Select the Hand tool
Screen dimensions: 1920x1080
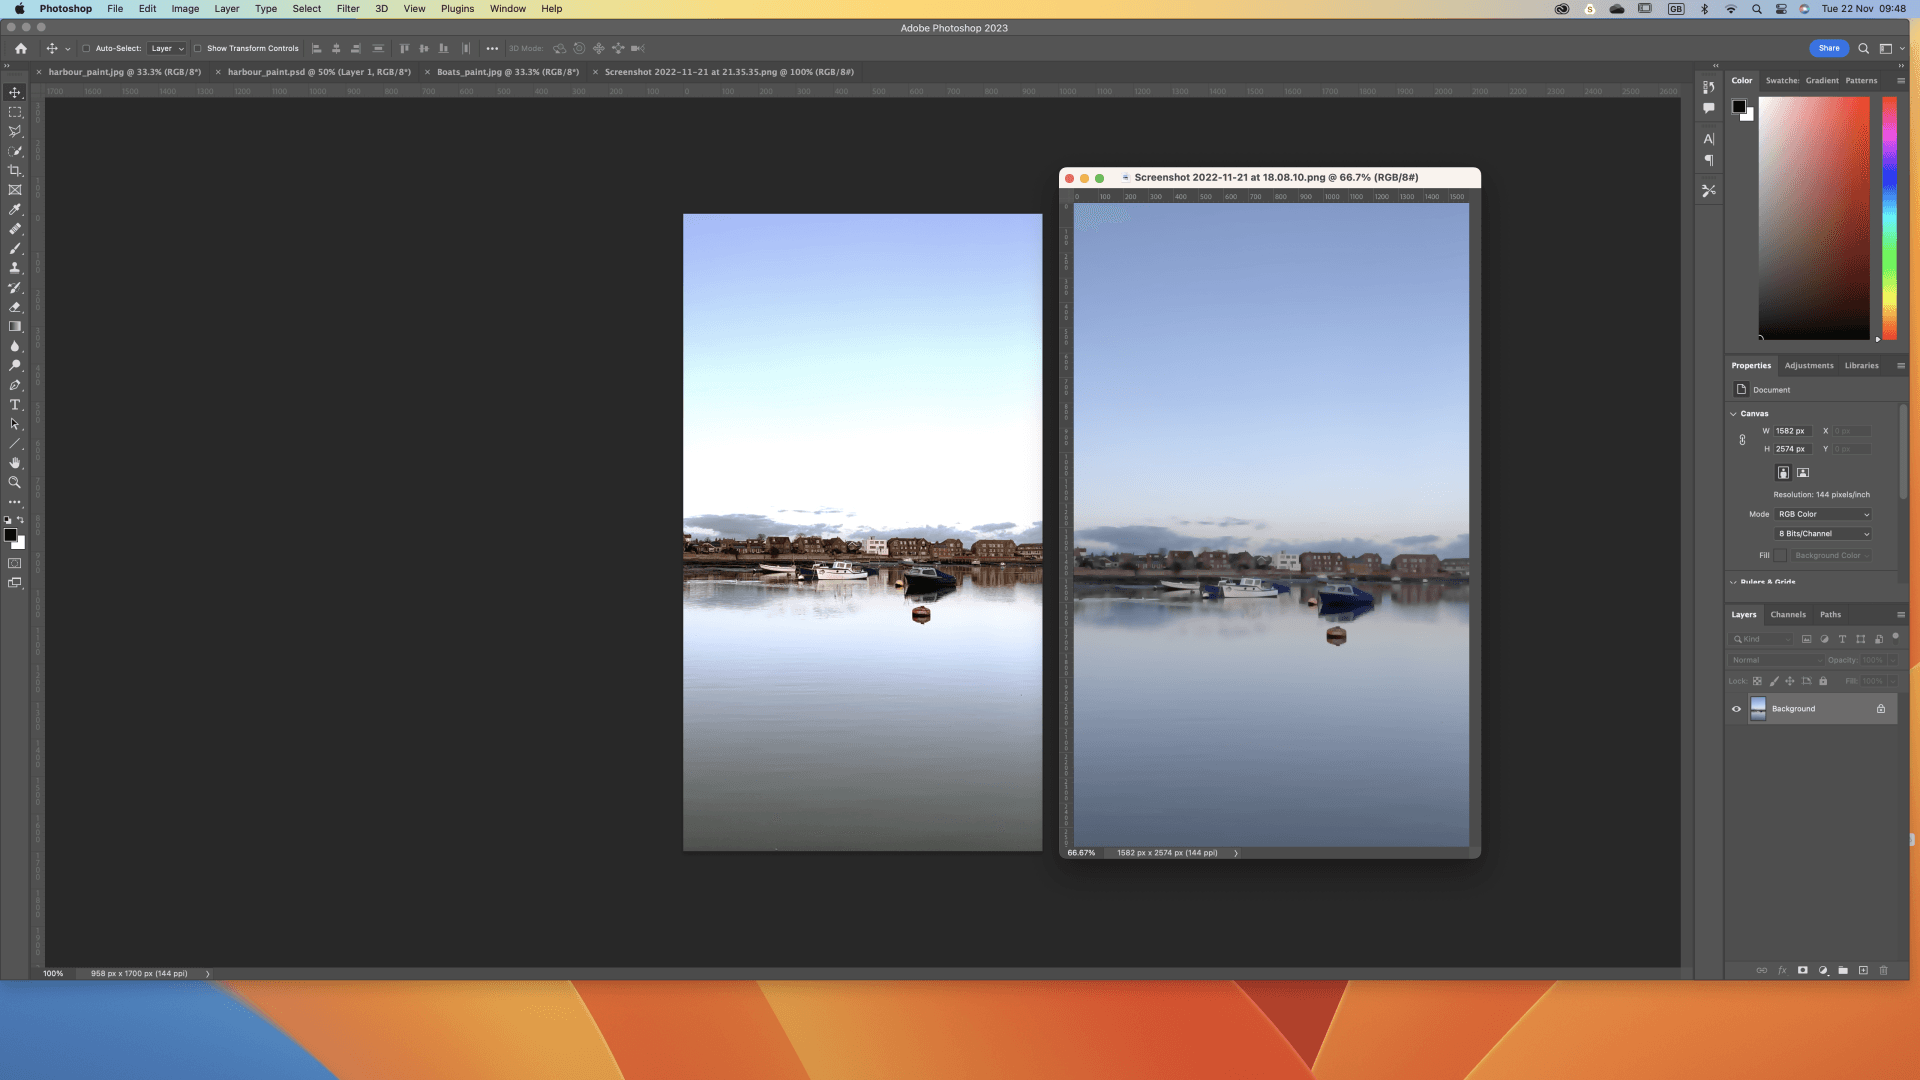pyautogui.click(x=15, y=463)
